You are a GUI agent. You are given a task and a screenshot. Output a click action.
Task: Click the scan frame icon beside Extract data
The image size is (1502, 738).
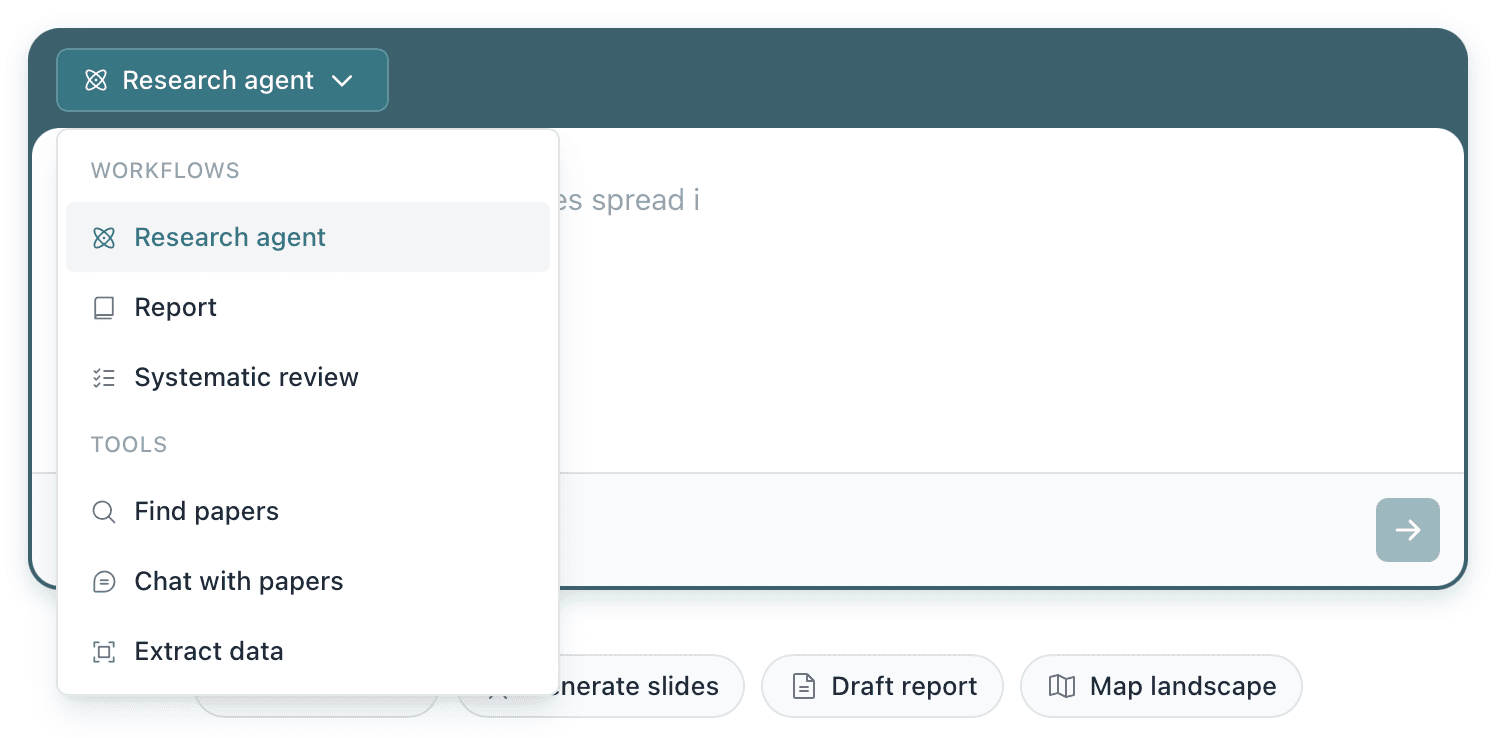tap(104, 652)
